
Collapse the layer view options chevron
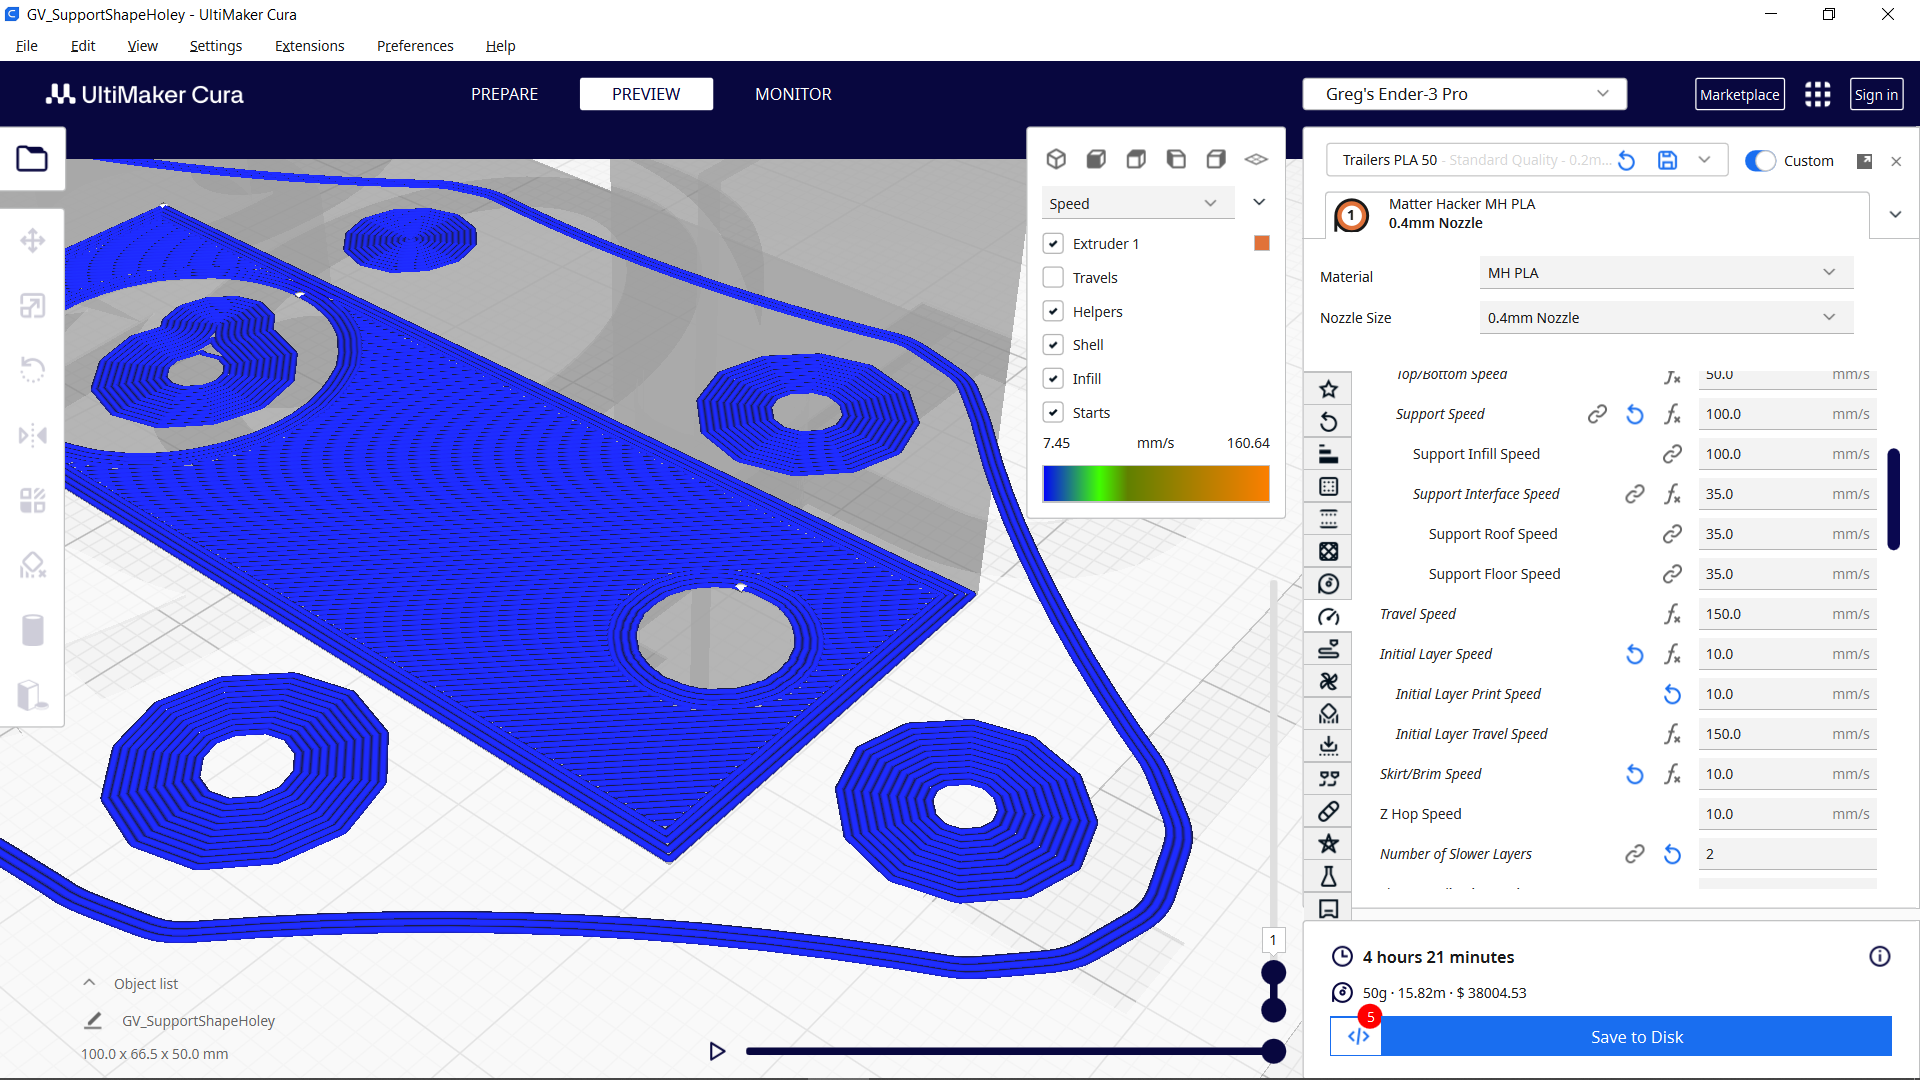[x=1259, y=202]
